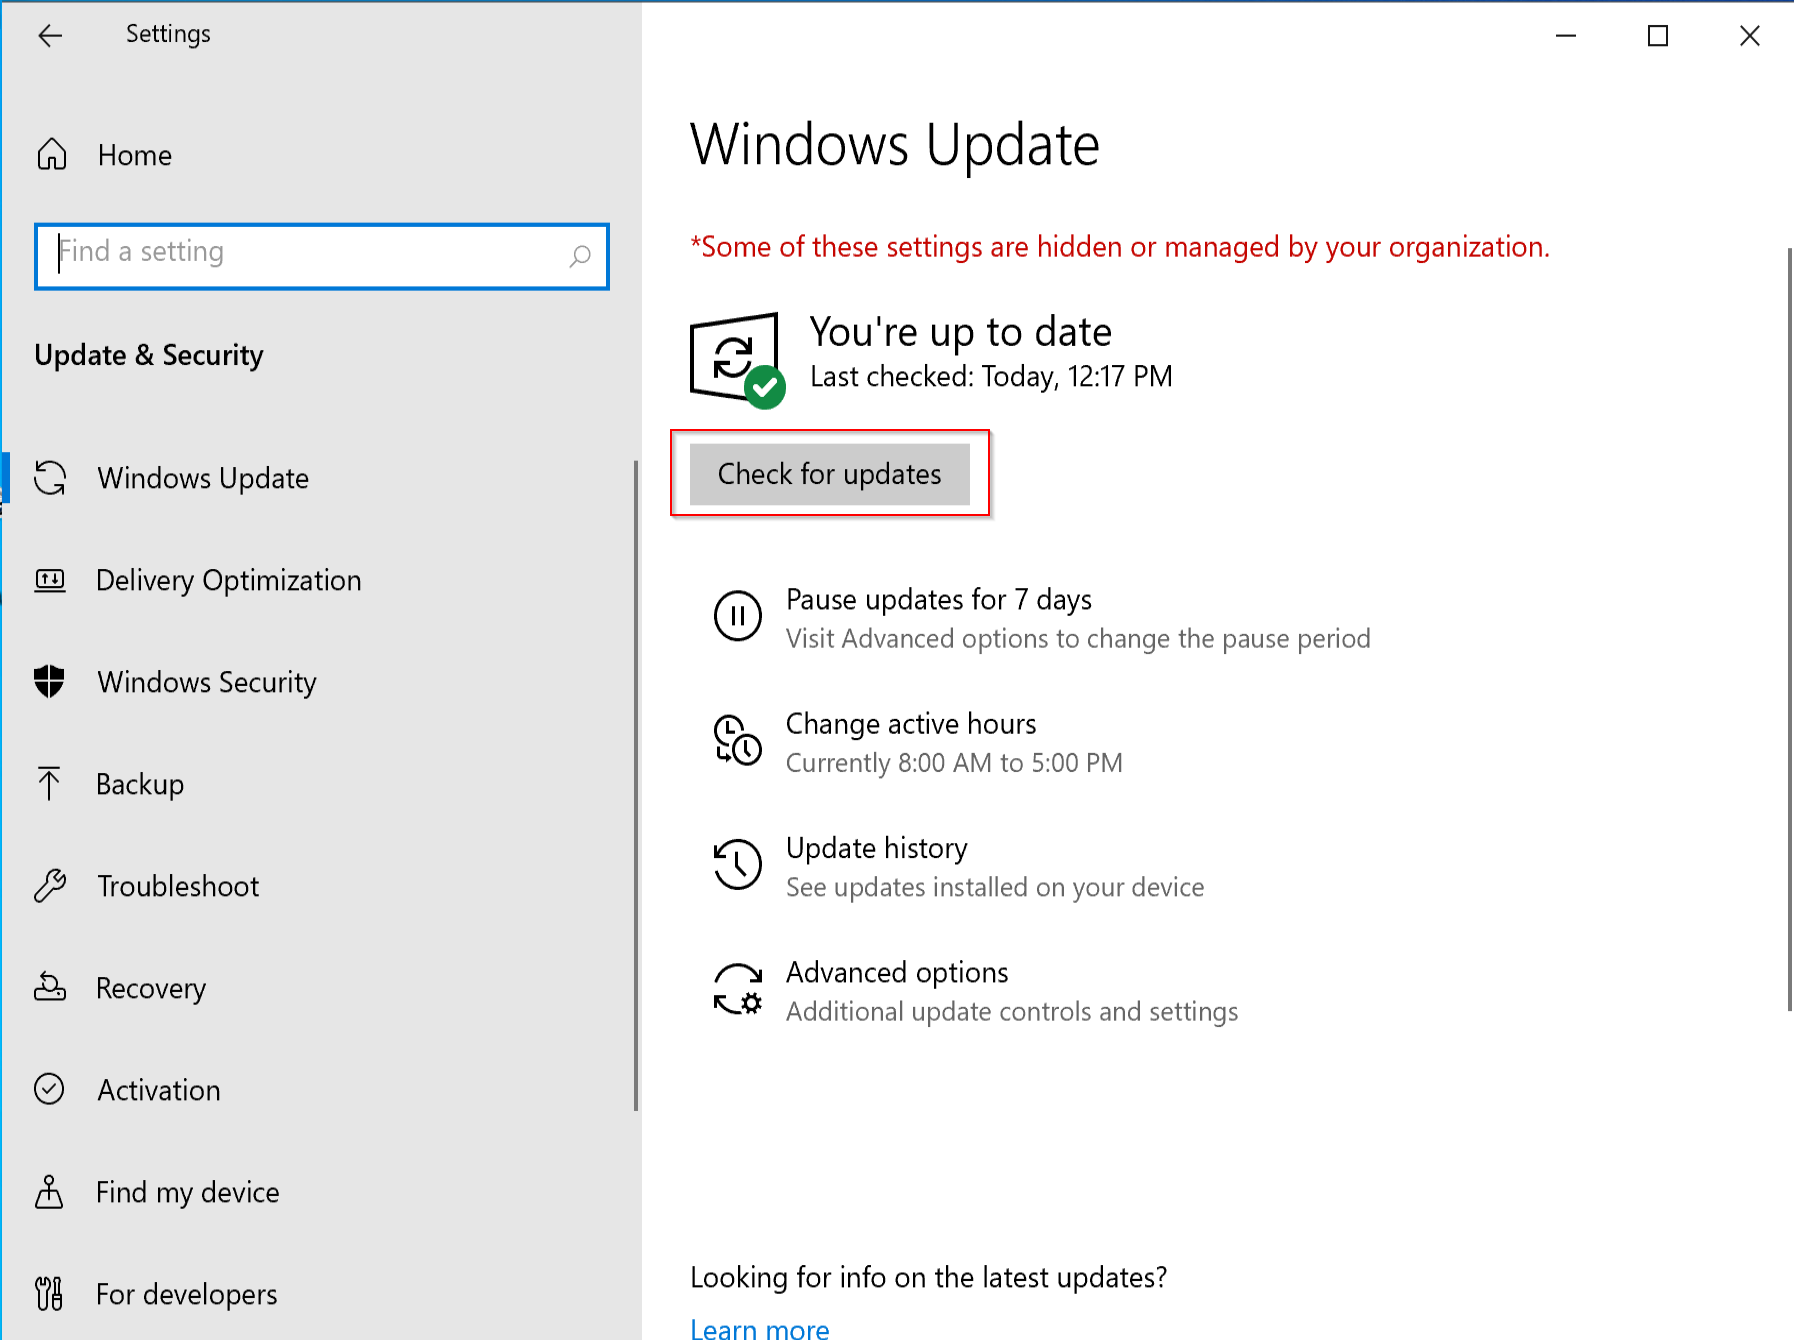1794x1340 pixels.
Task: Open Windows Update in sidebar
Action: 203,478
